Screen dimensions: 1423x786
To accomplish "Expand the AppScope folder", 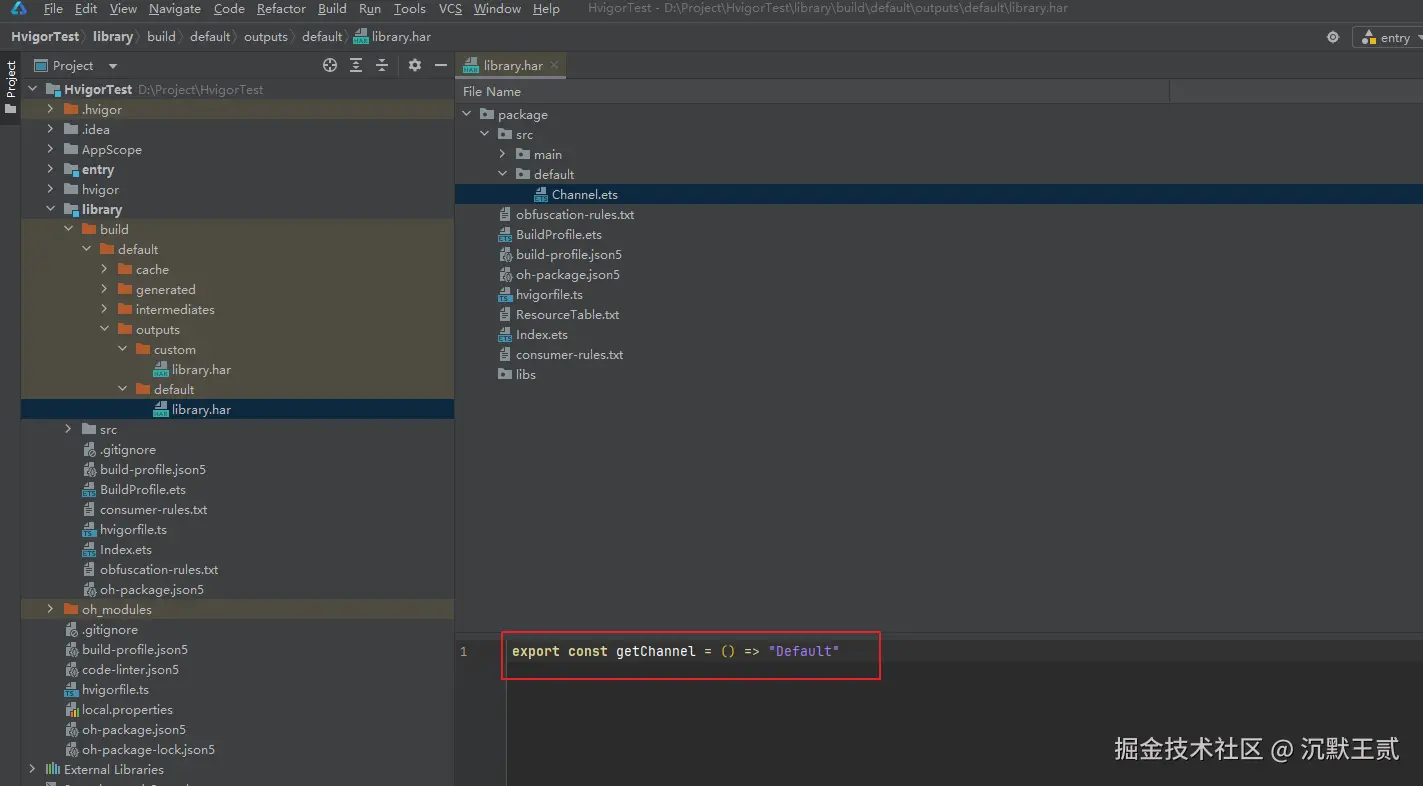I will (51, 149).
